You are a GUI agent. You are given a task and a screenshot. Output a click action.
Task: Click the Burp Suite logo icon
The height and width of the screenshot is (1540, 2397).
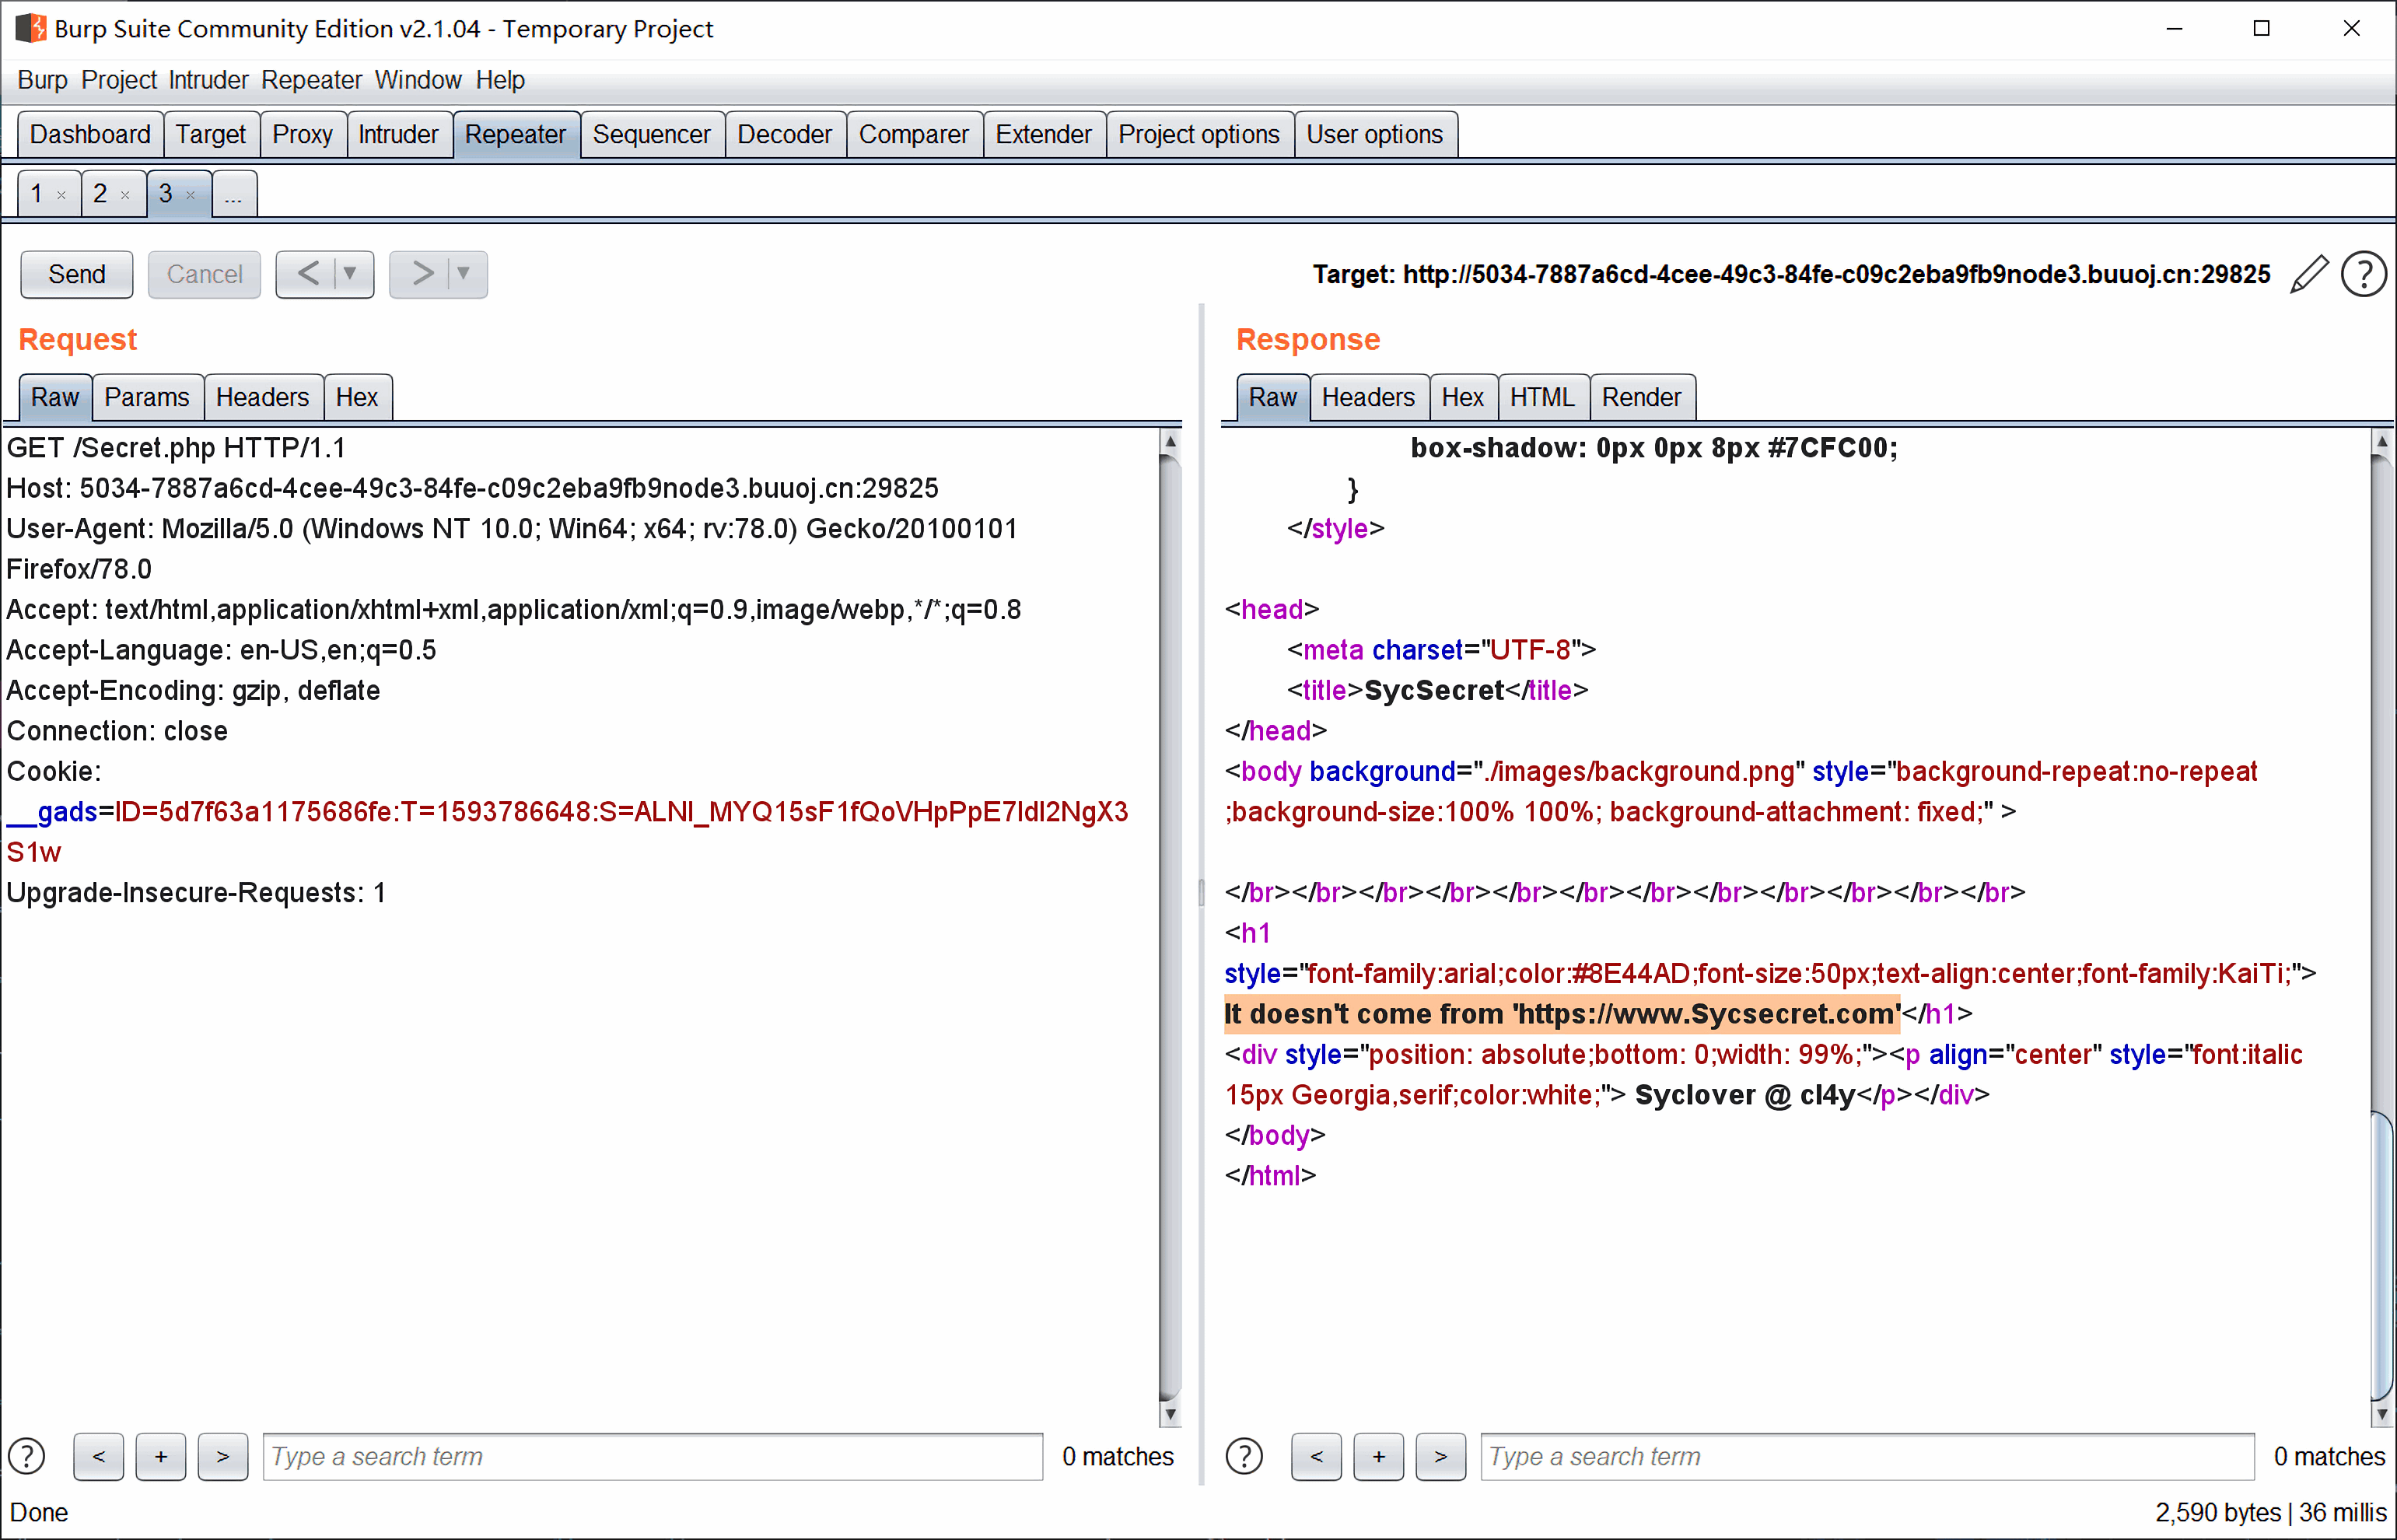click(31, 28)
